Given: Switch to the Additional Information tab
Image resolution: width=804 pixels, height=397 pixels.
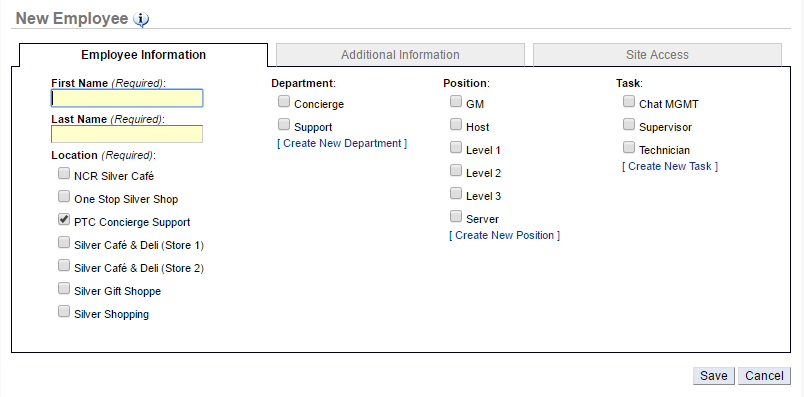Looking at the screenshot, I should [x=400, y=55].
